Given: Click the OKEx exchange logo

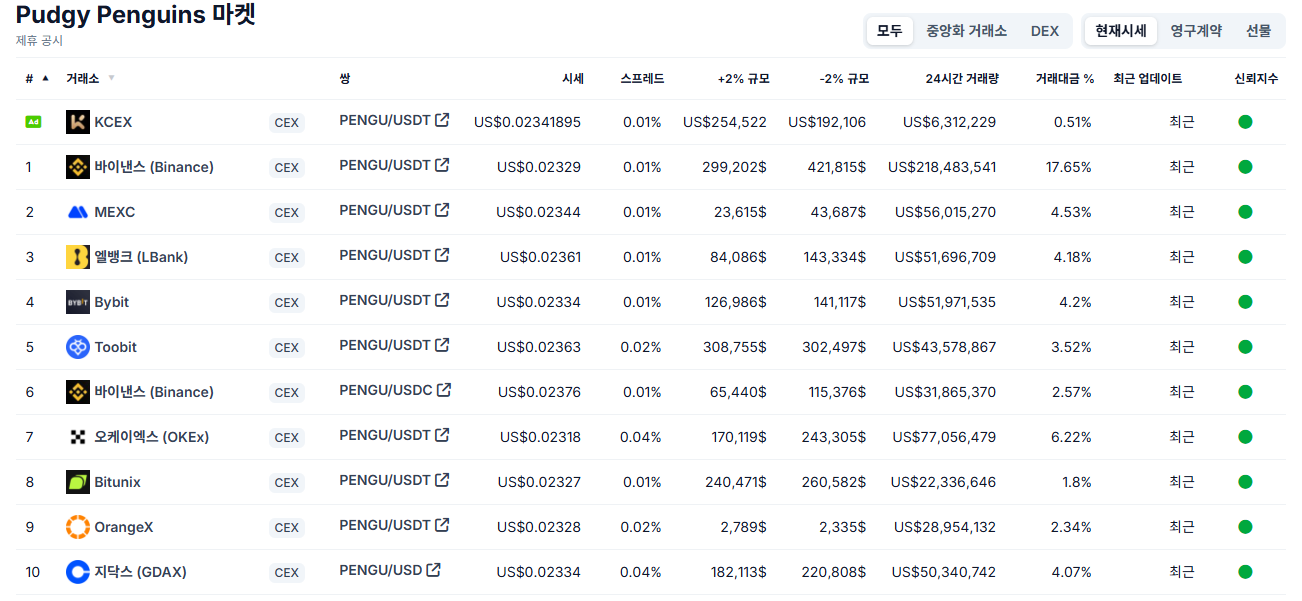Looking at the screenshot, I should 78,437.
